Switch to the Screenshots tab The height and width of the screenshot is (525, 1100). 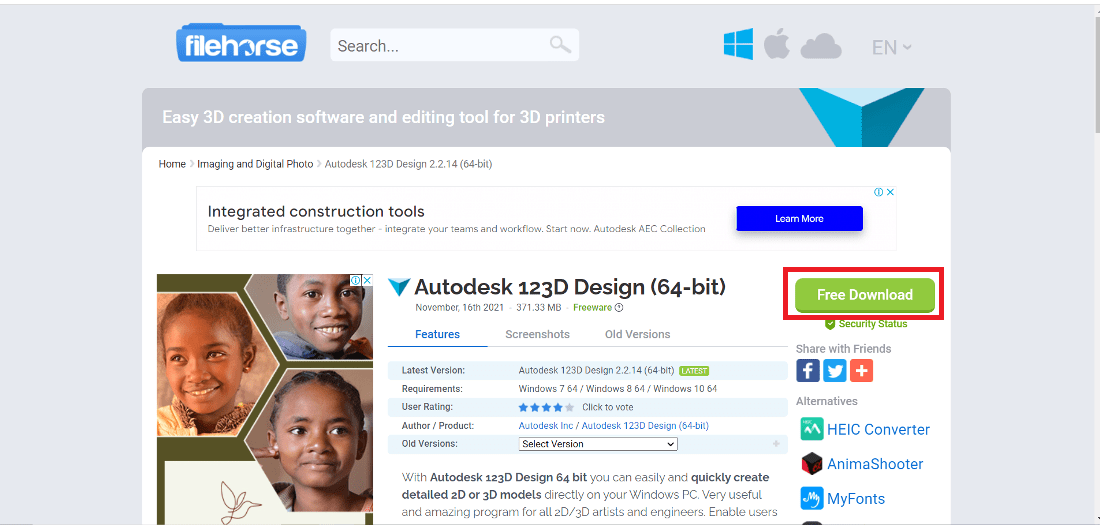click(x=537, y=334)
